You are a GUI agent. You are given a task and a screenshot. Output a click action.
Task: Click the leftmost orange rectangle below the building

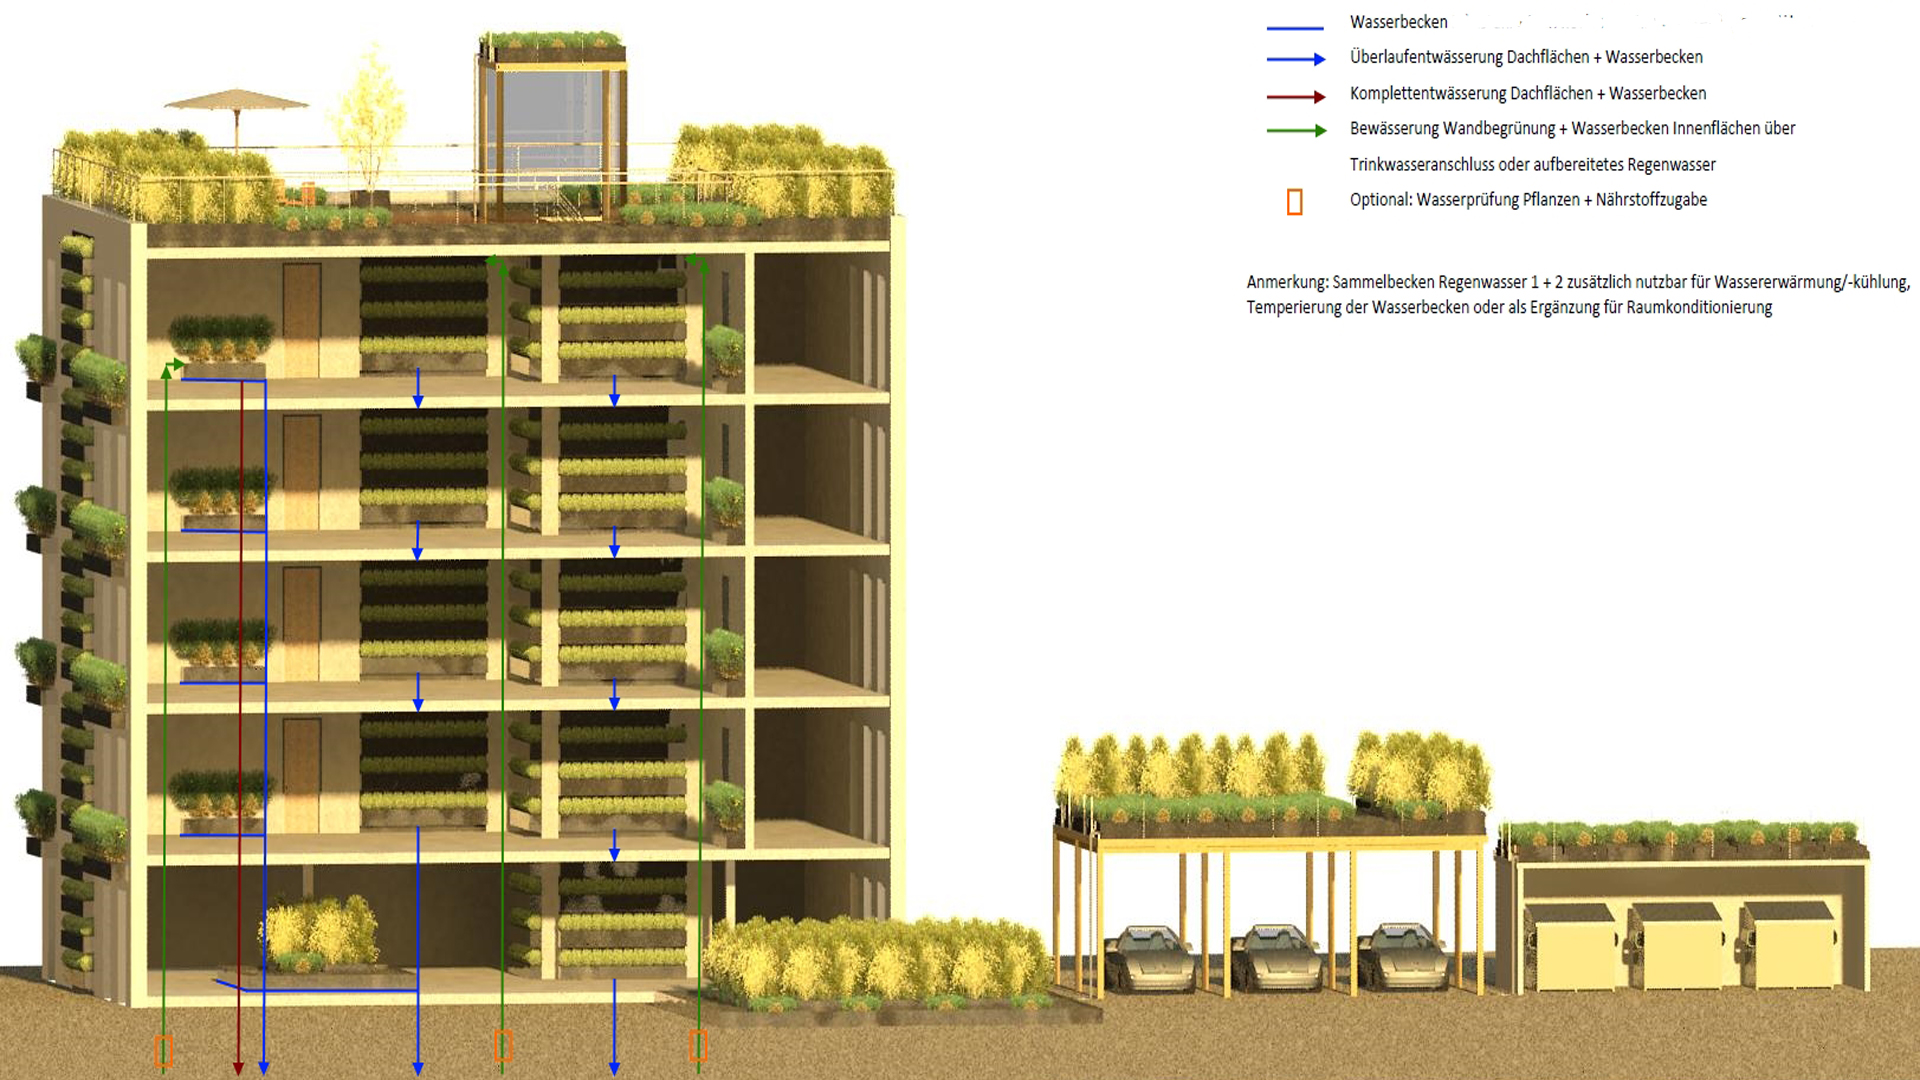coord(164,1051)
